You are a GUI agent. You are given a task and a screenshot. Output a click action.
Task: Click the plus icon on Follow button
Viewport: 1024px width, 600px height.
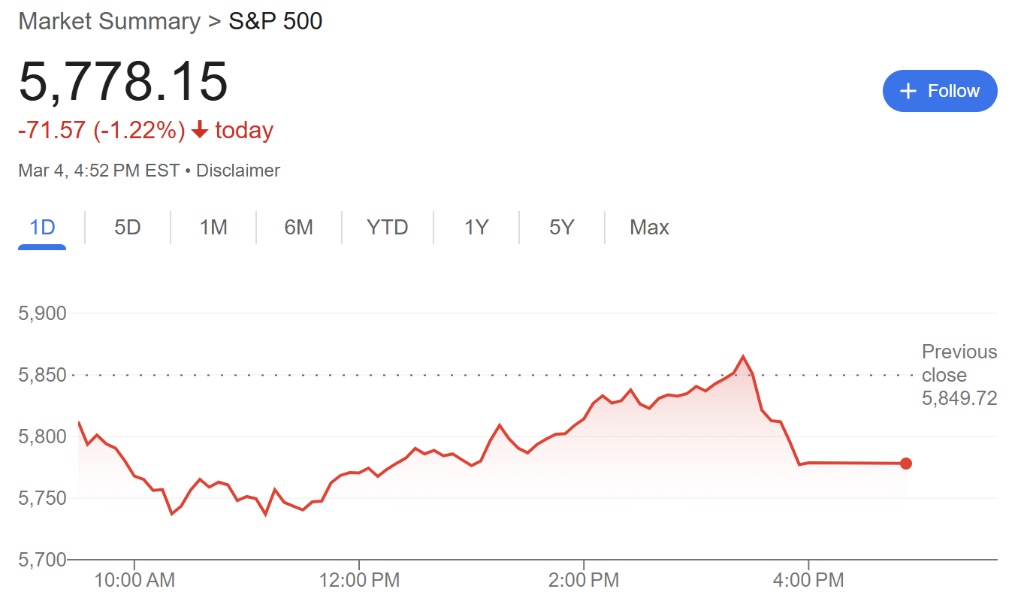(x=908, y=91)
